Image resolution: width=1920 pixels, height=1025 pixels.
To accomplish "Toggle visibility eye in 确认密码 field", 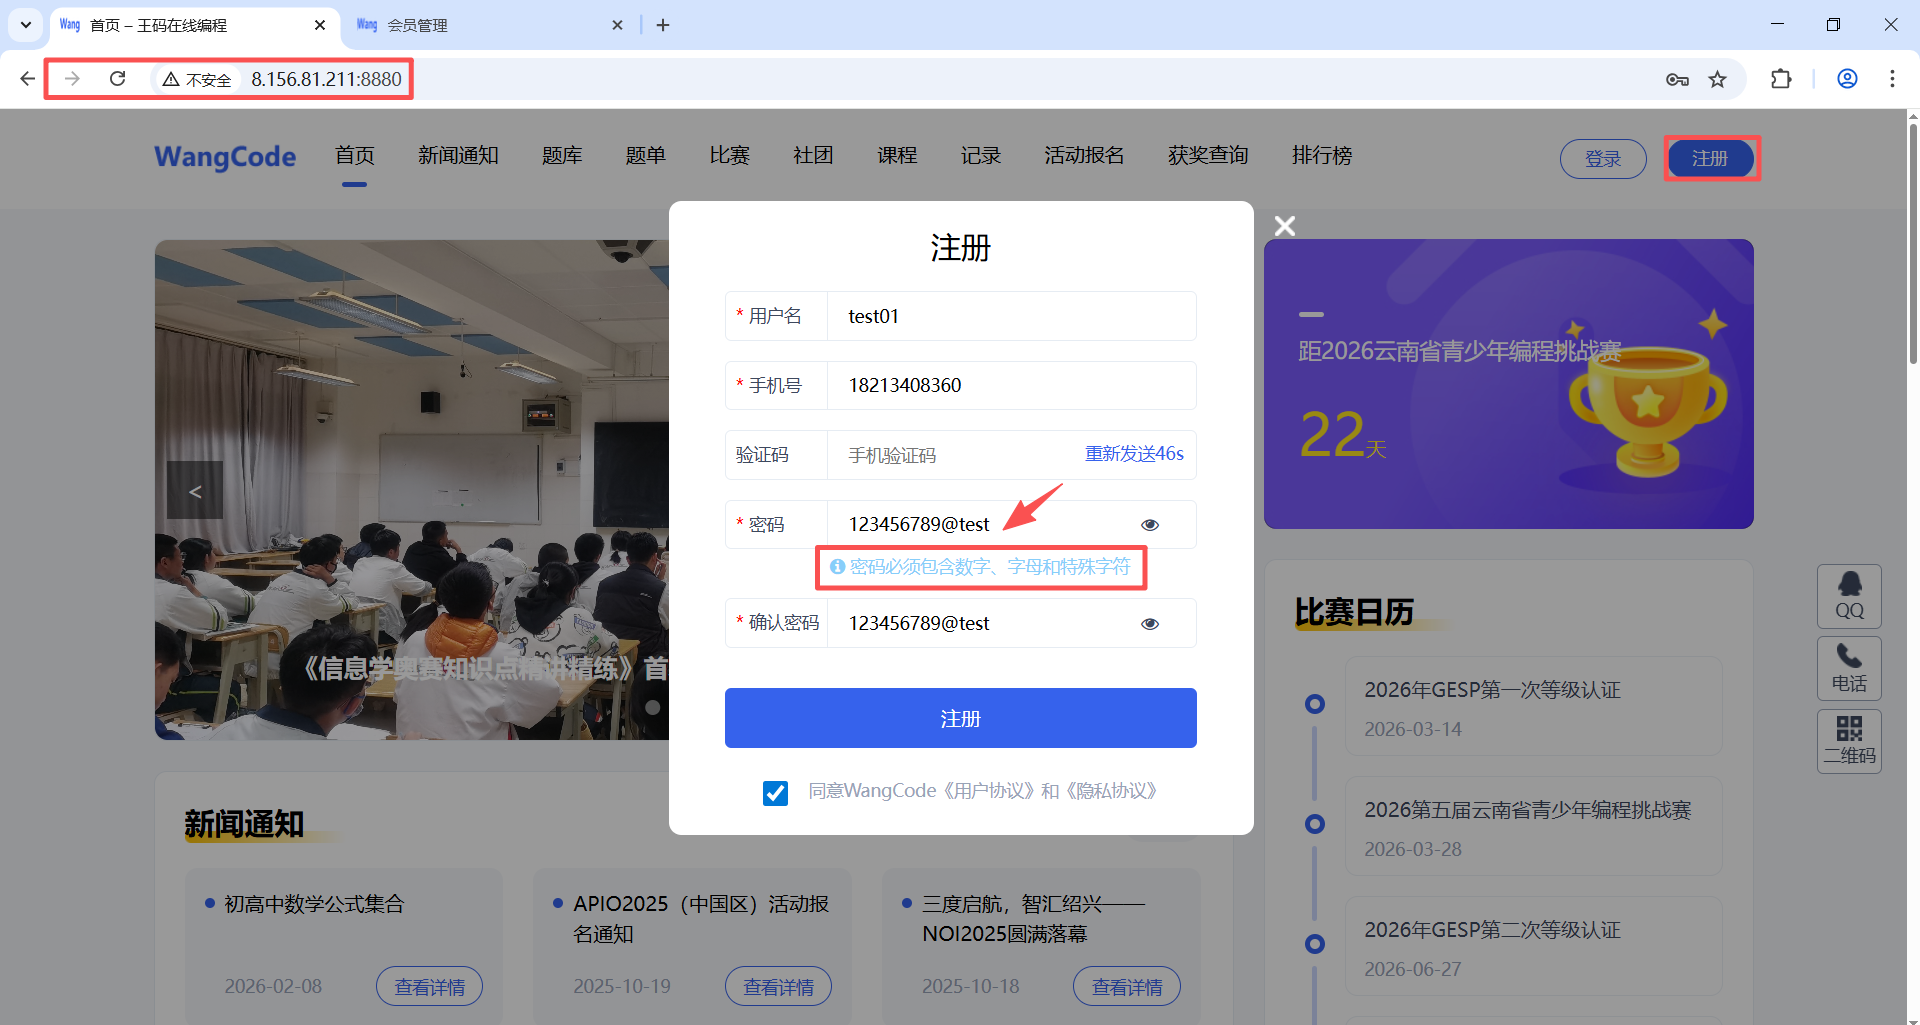I will click(x=1150, y=624).
